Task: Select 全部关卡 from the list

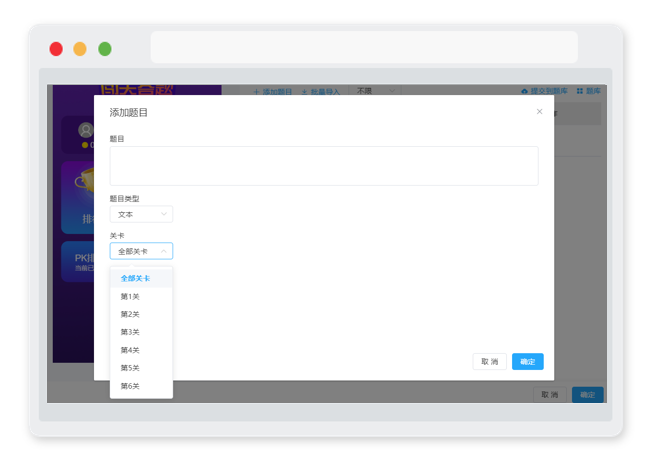Action: 141,278
